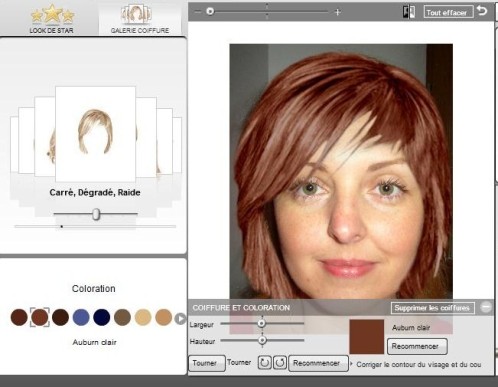Screen dimensions: 498x387
Task: Open the Galerie Coiffure tab
Action: 140,19
